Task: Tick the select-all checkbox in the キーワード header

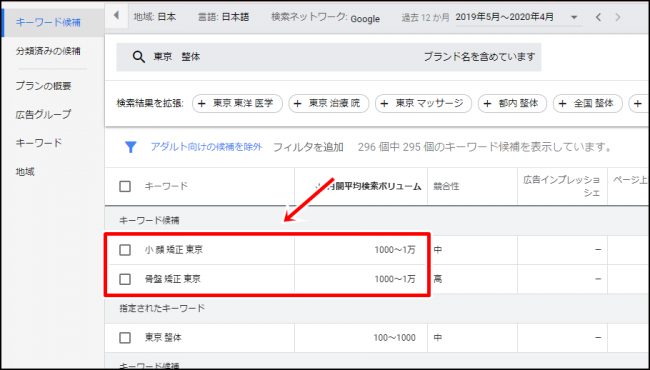Action: 125,186
